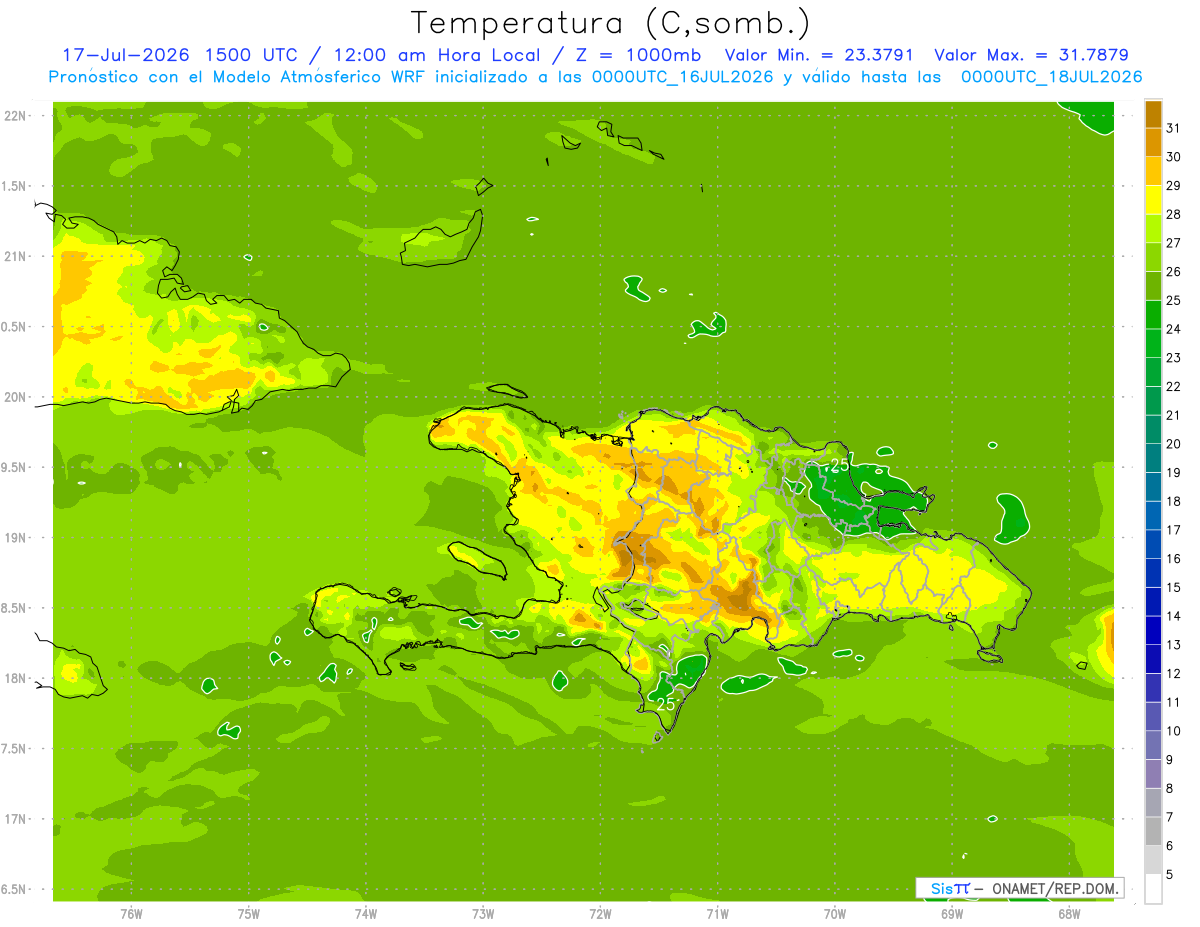This screenshot has height=927, width=1200.
Task: Click the 68W longitude label
Action: 1069,913
